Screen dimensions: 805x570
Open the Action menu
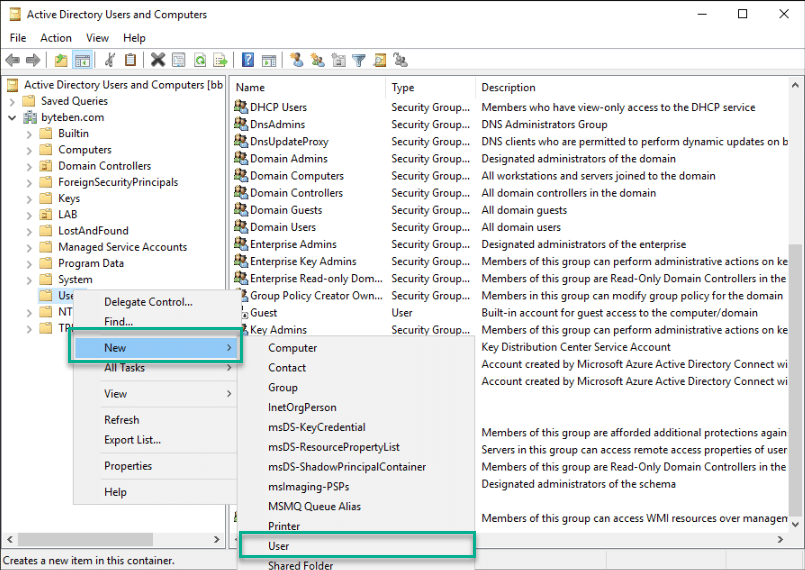tap(56, 38)
